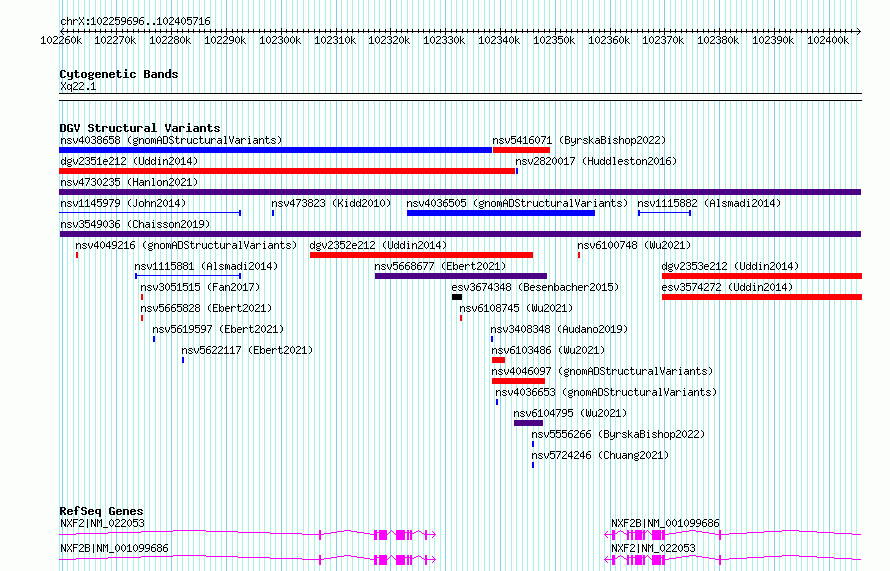Click the nsv1145979 John2014 variant line
This screenshot has height=571, width=890.
(150, 213)
